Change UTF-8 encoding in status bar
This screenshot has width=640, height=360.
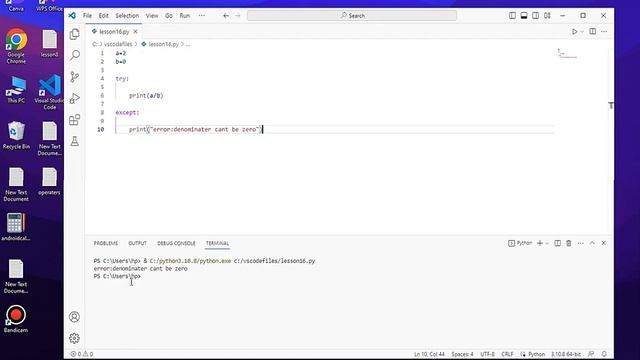[487, 354]
